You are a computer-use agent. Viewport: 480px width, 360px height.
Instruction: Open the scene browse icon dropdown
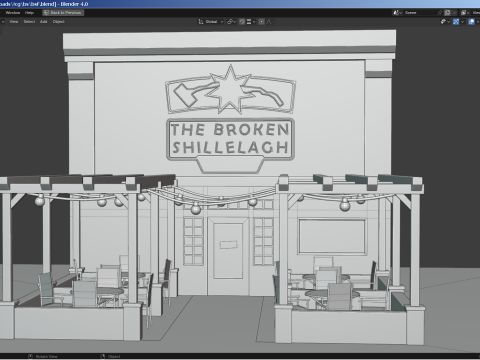click(397, 13)
